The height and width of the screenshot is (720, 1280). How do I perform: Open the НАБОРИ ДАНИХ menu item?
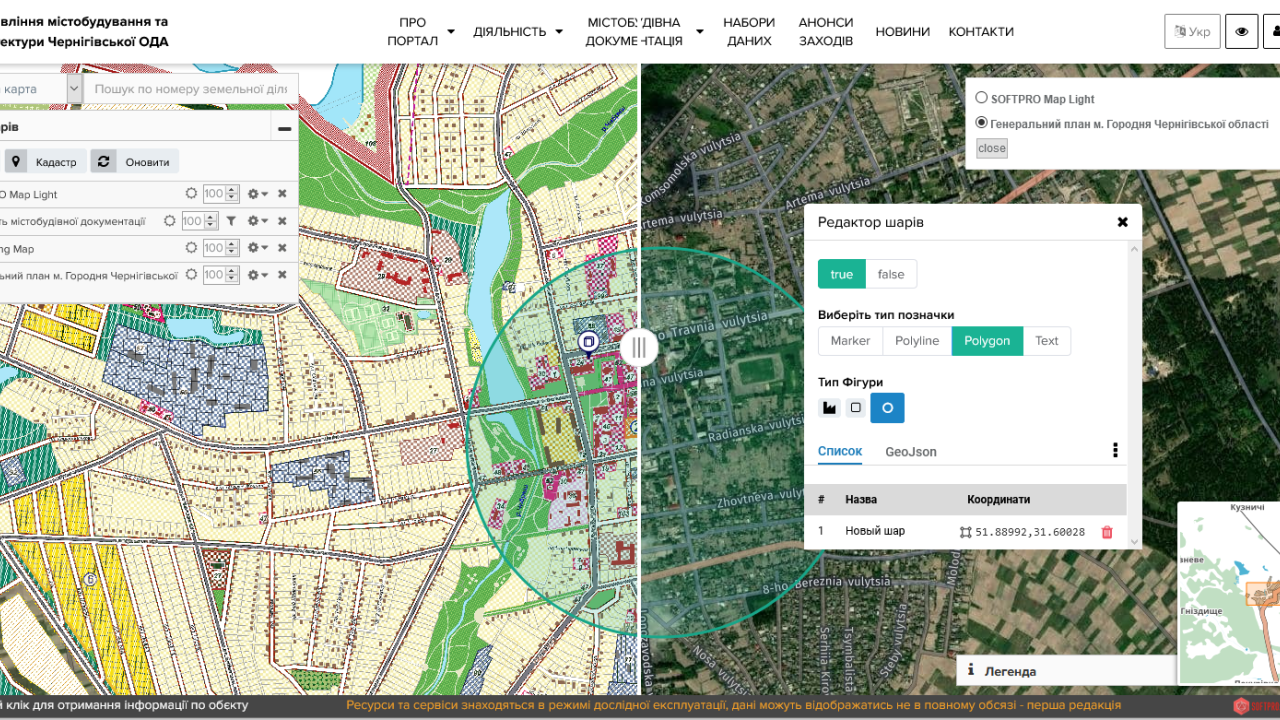749,31
